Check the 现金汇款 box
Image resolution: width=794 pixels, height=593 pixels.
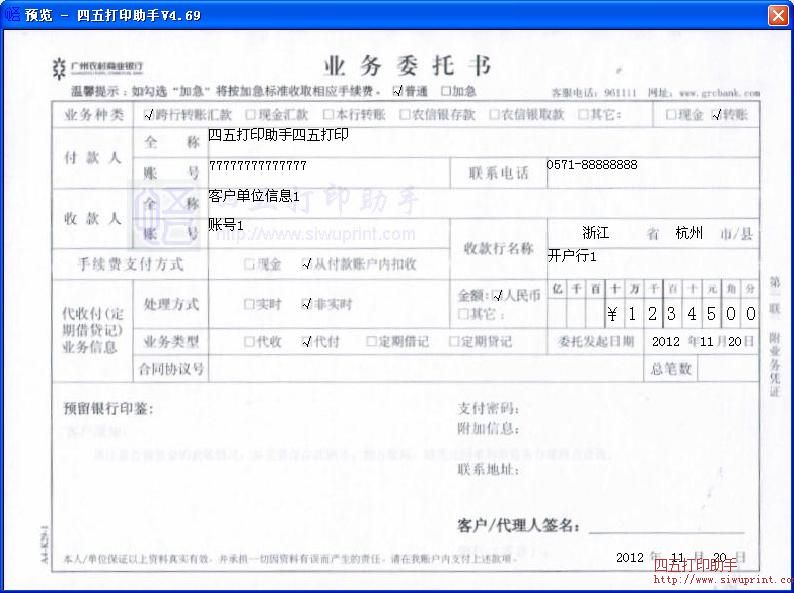point(251,115)
